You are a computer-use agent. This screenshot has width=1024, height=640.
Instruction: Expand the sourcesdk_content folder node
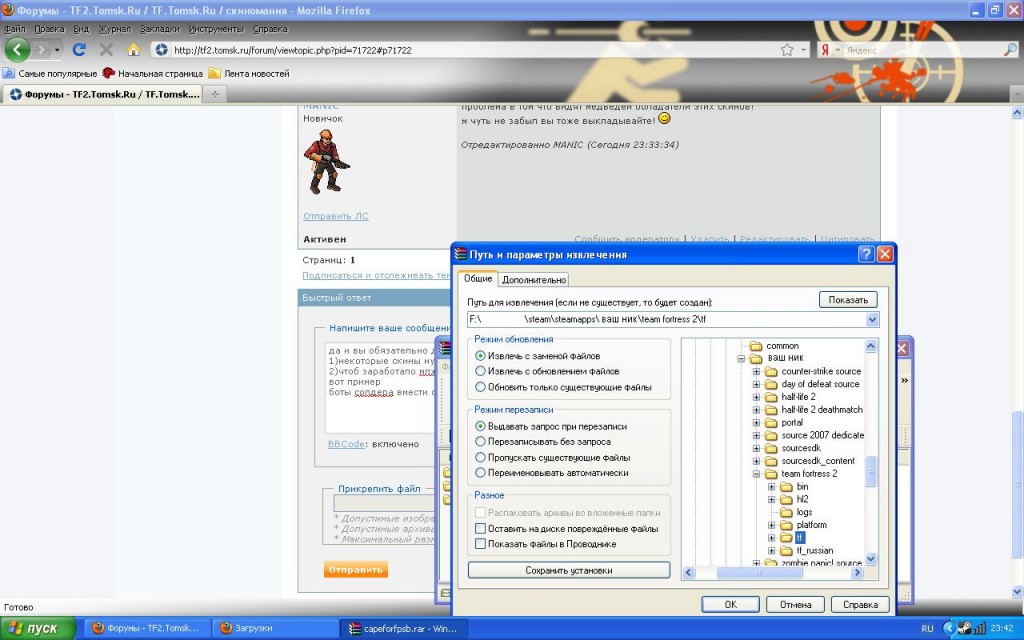tap(756, 461)
